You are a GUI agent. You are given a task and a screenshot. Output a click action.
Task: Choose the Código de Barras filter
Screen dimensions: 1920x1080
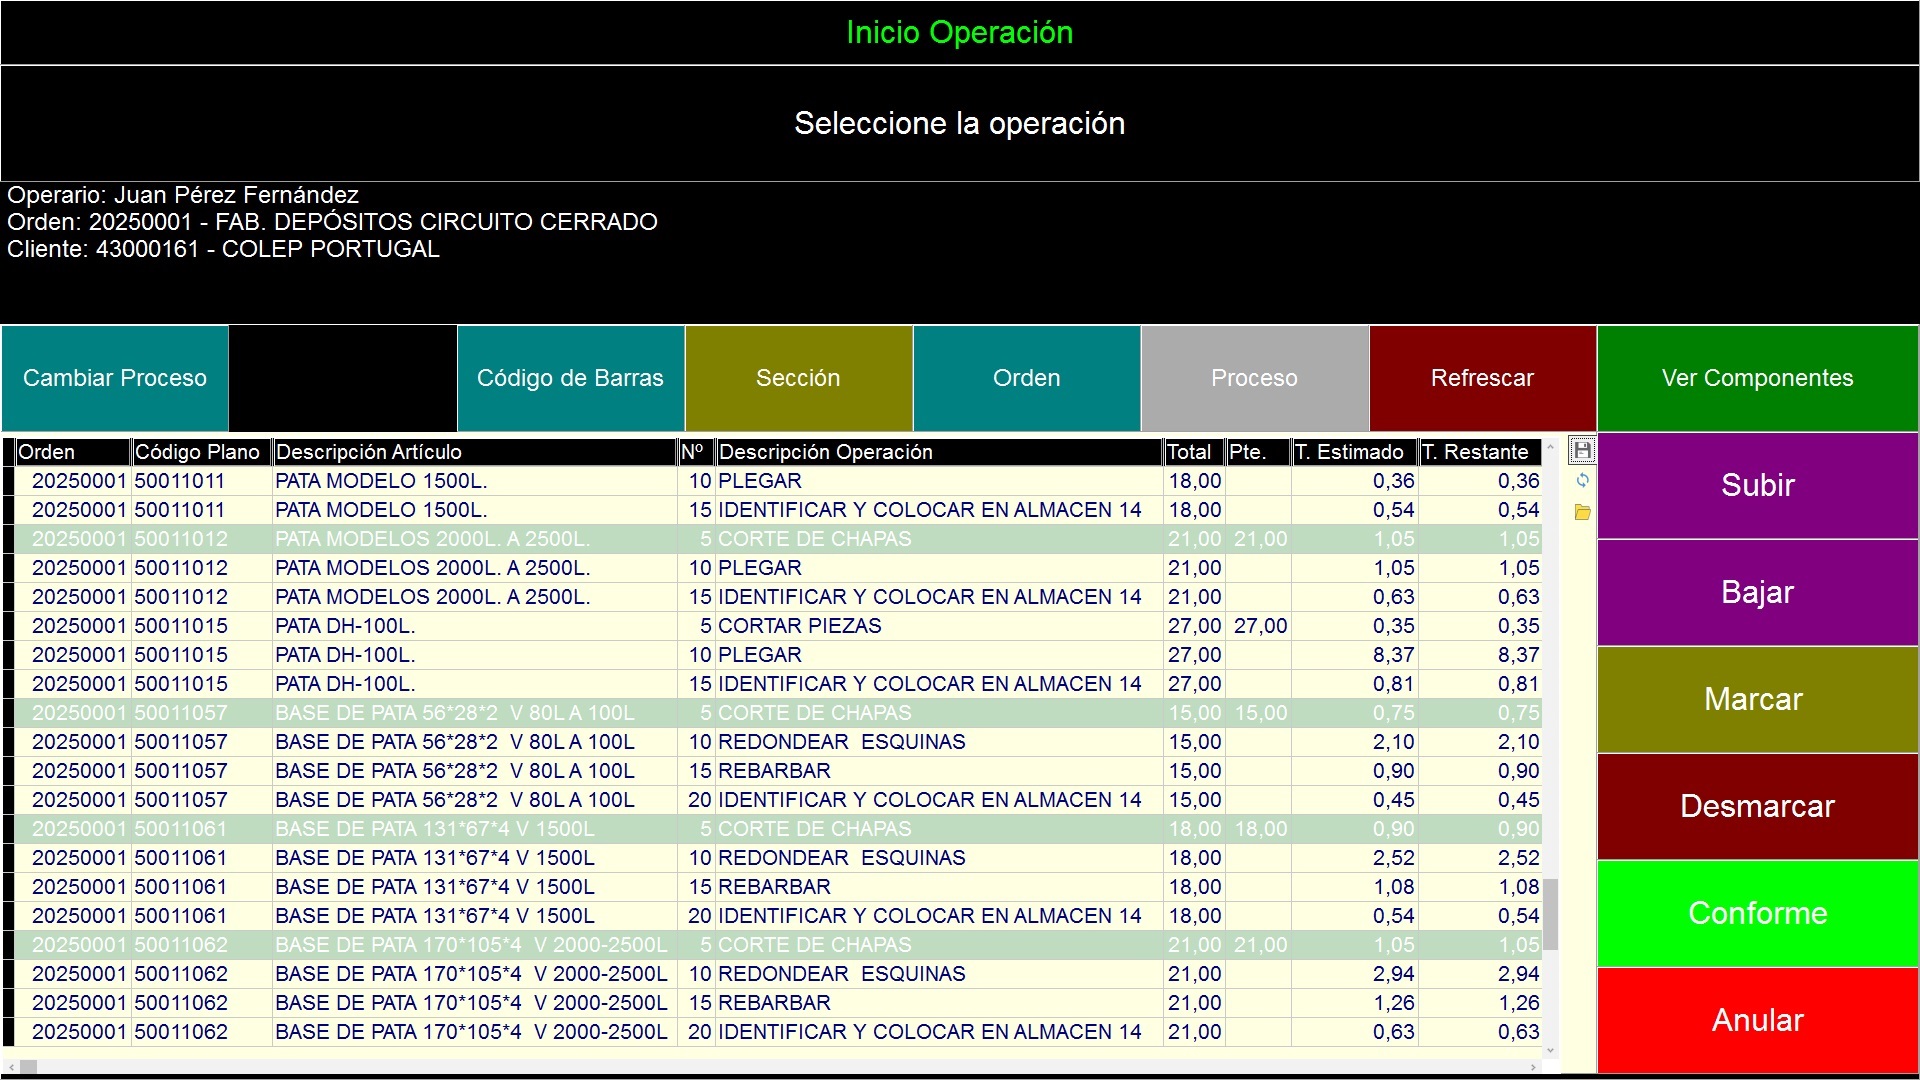570,378
